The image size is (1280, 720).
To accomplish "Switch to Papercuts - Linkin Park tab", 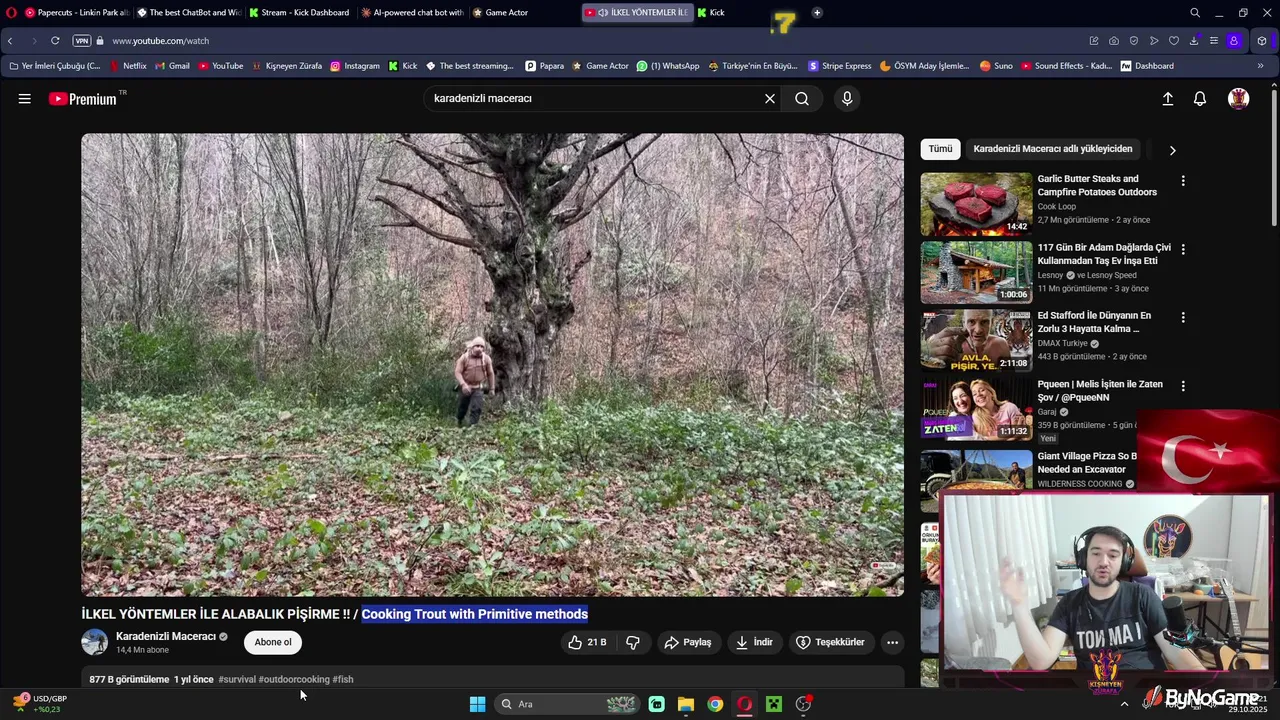I will 77,12.
